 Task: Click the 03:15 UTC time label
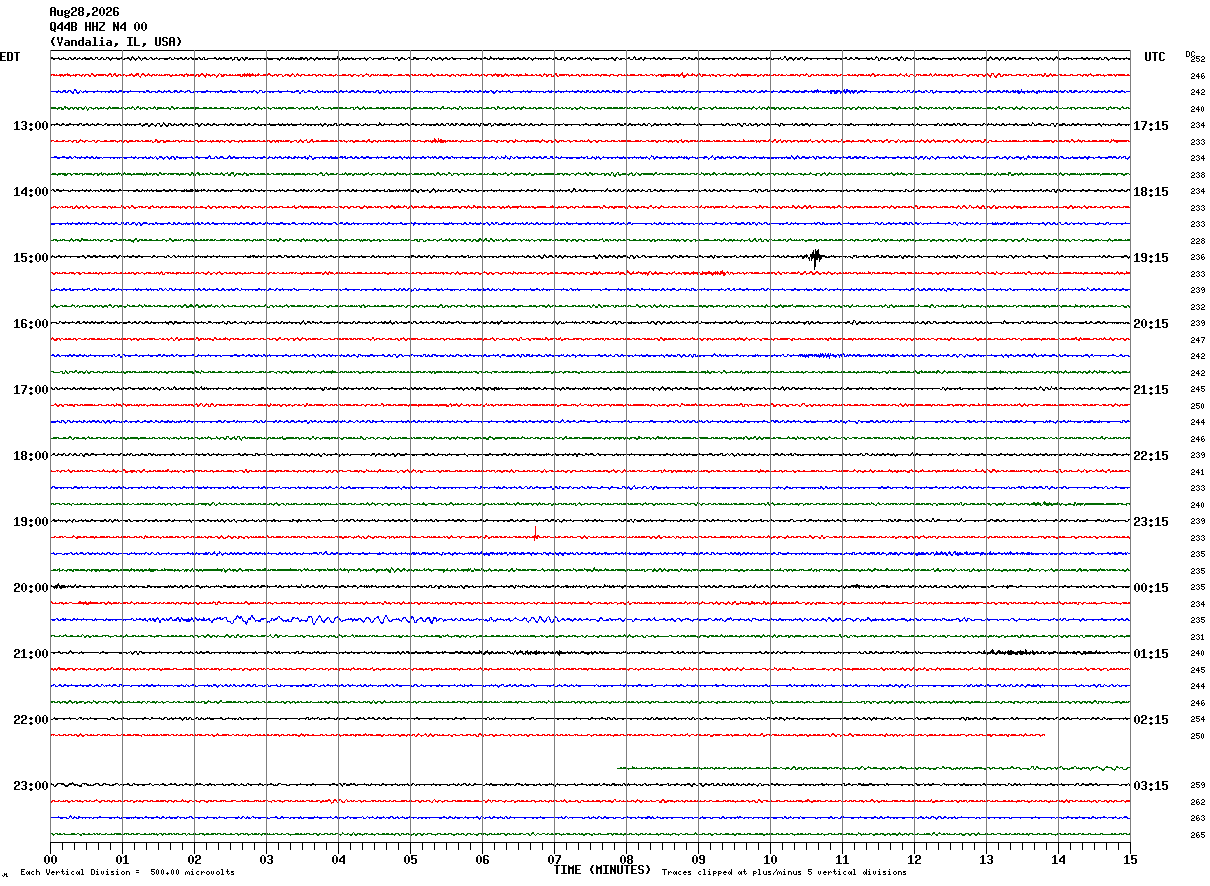pyautogui.click(x=1151, y=786)
